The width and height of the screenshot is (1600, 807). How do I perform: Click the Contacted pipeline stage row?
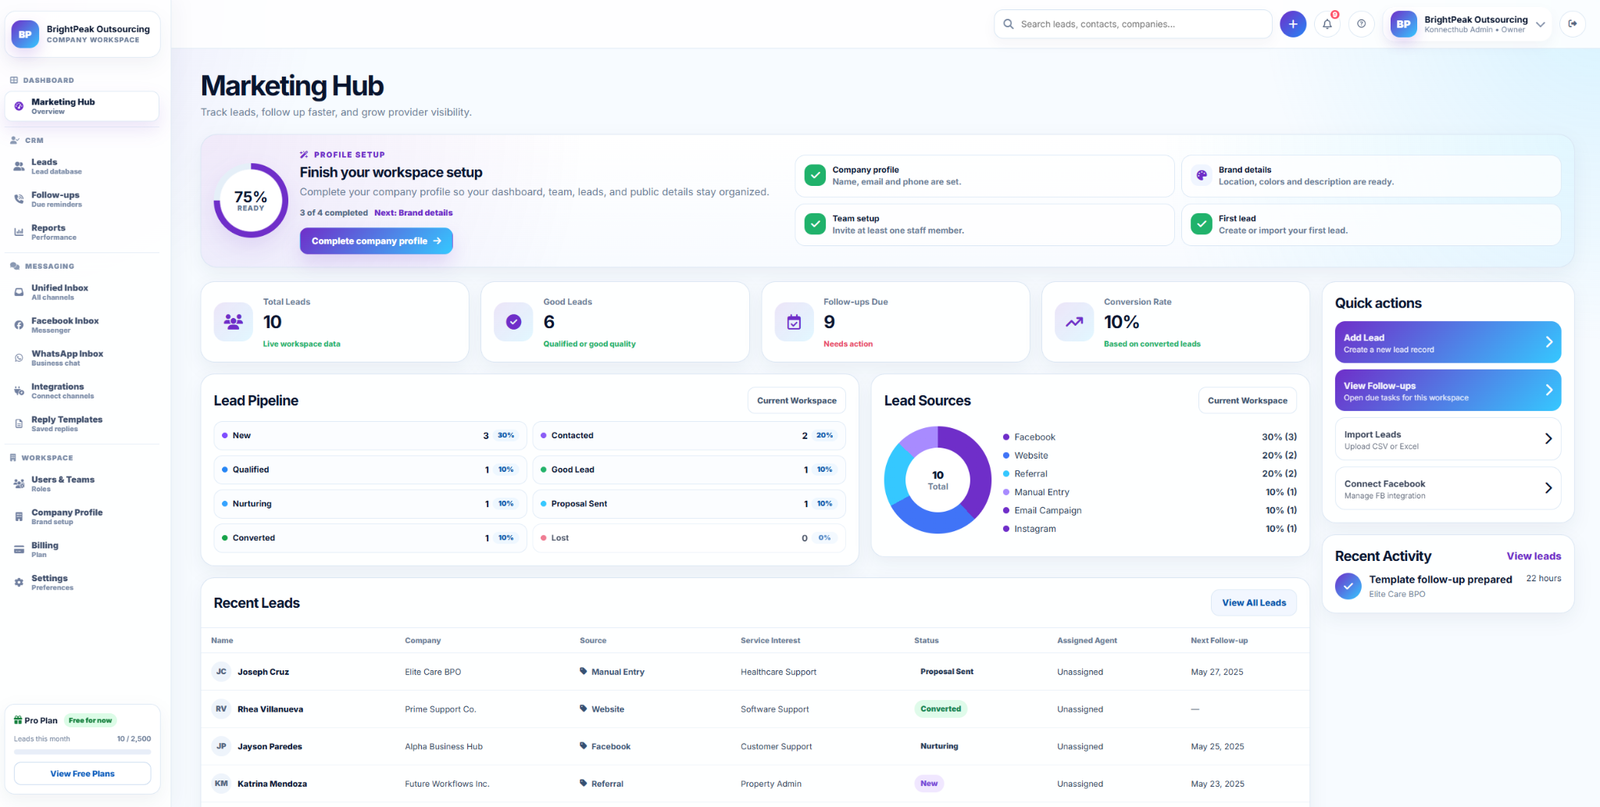point(688,436)
